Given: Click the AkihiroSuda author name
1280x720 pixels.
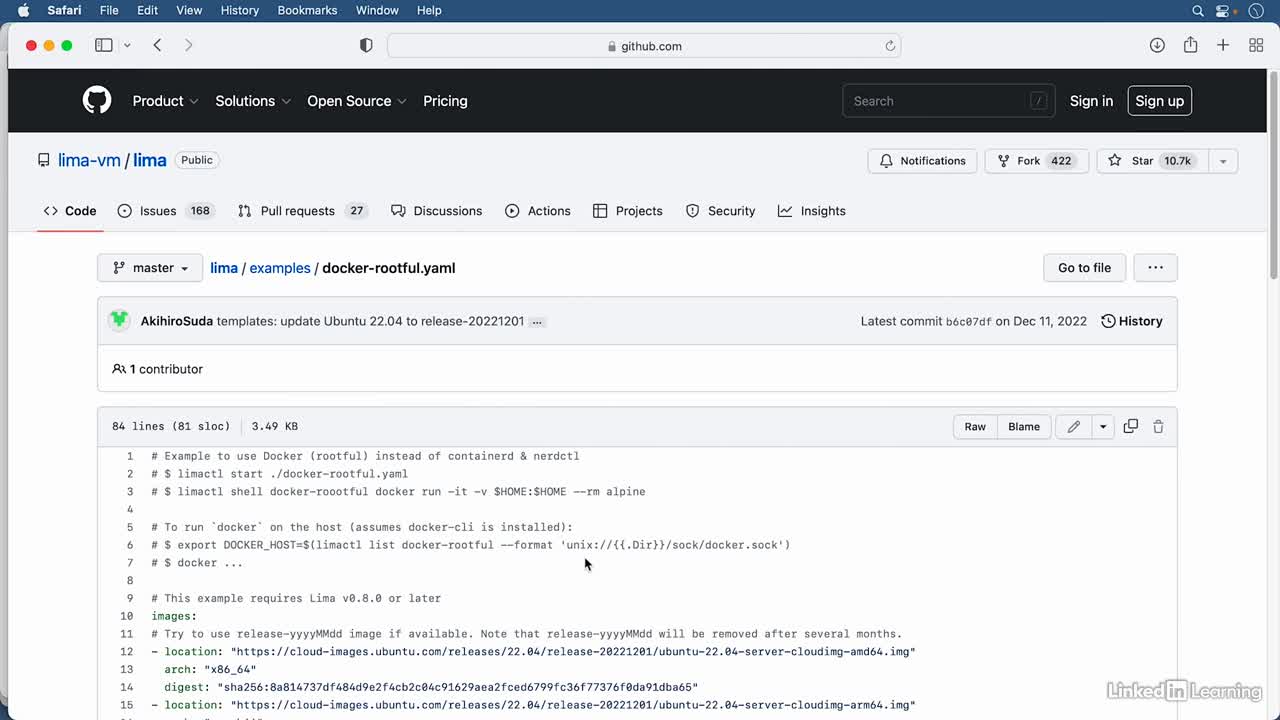Looking at the screenshot, I should click(x=177, y=321).
